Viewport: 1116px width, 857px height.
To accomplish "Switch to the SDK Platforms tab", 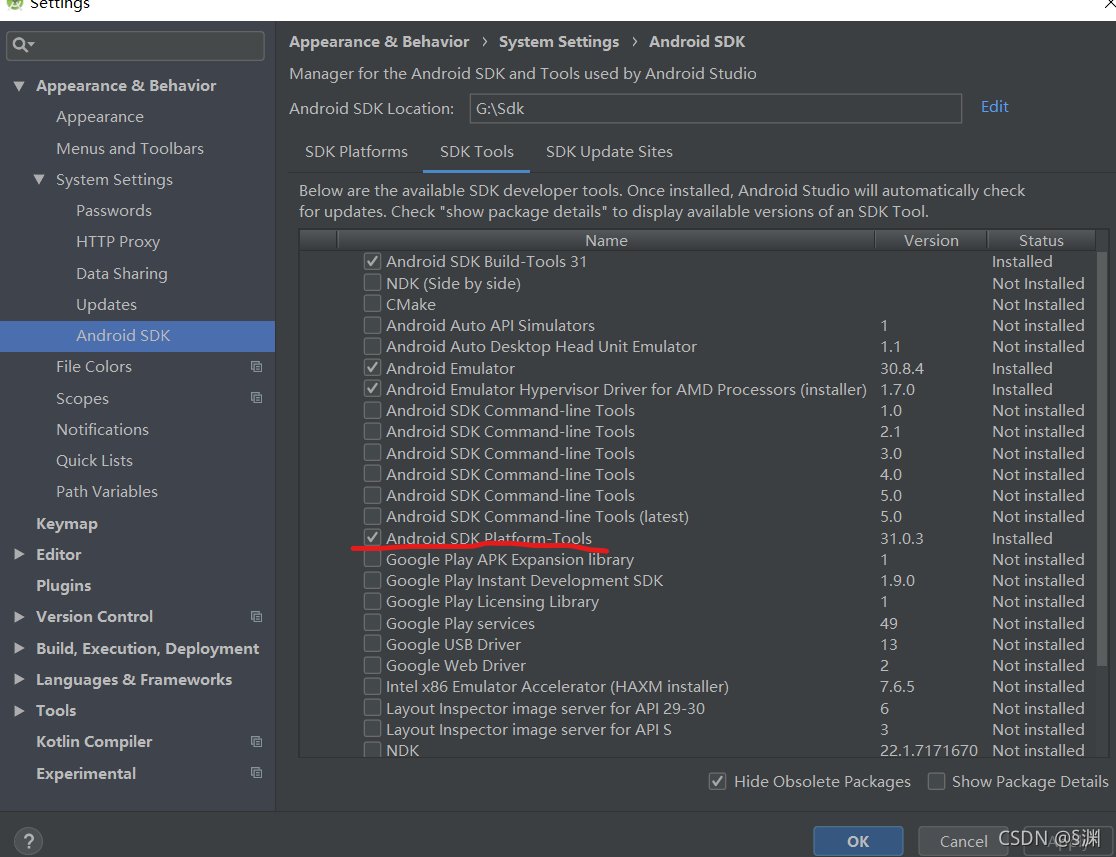I will 356,152.
